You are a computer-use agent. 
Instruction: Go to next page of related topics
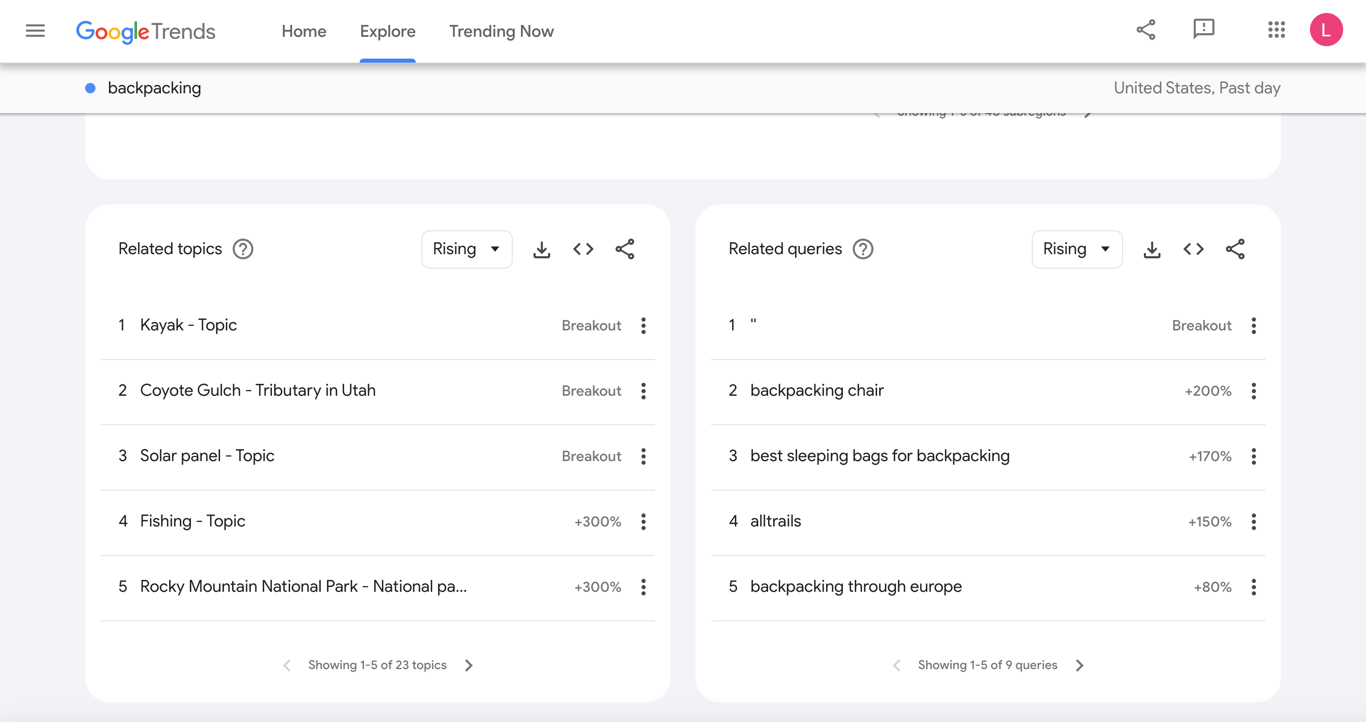pyautogui.click(x=468, y=664)
